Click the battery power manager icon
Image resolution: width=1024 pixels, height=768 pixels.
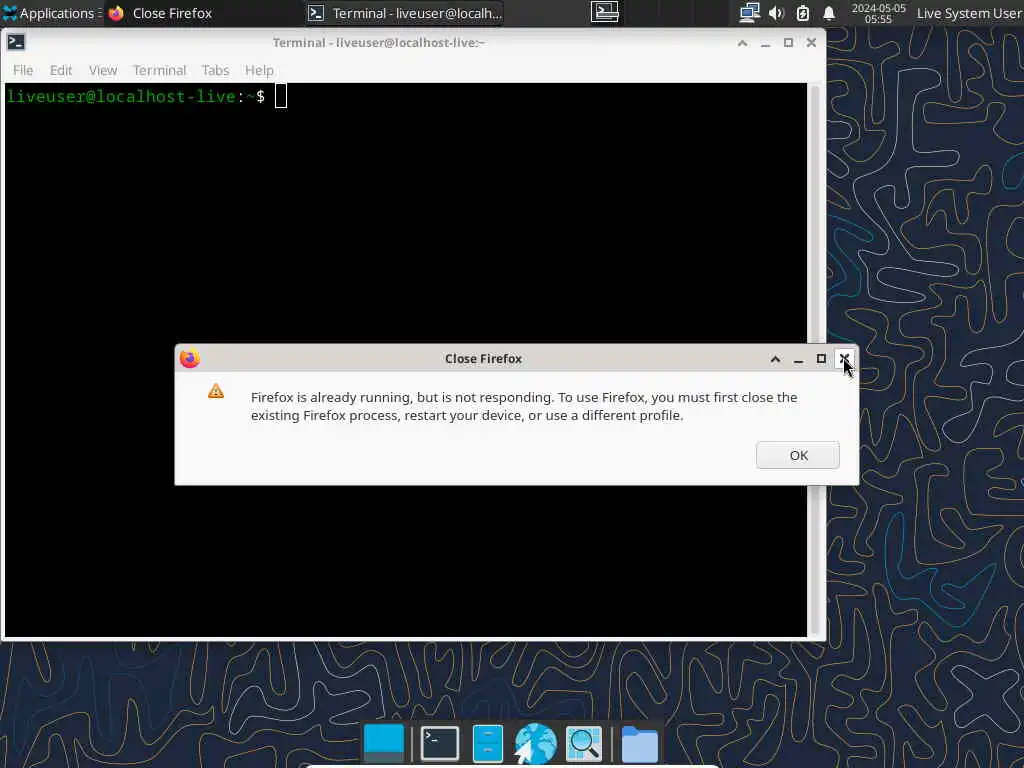803,13
